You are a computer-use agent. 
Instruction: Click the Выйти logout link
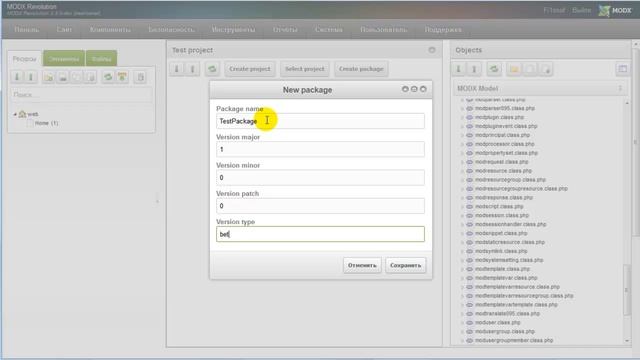point(581,10)
